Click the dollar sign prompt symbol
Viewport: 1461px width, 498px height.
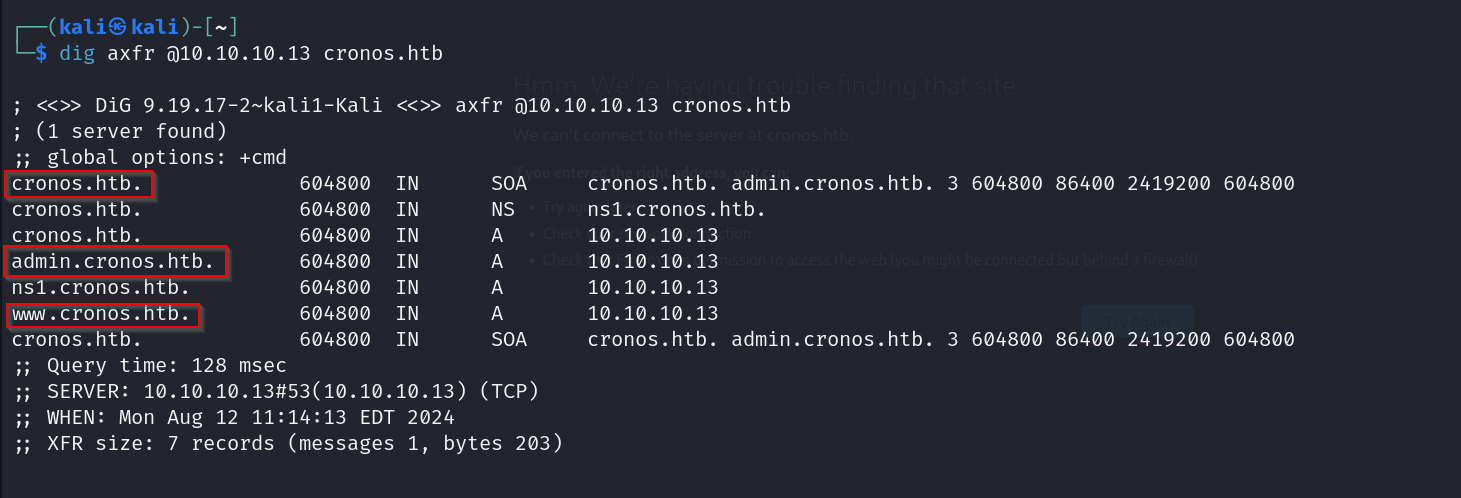41,53
